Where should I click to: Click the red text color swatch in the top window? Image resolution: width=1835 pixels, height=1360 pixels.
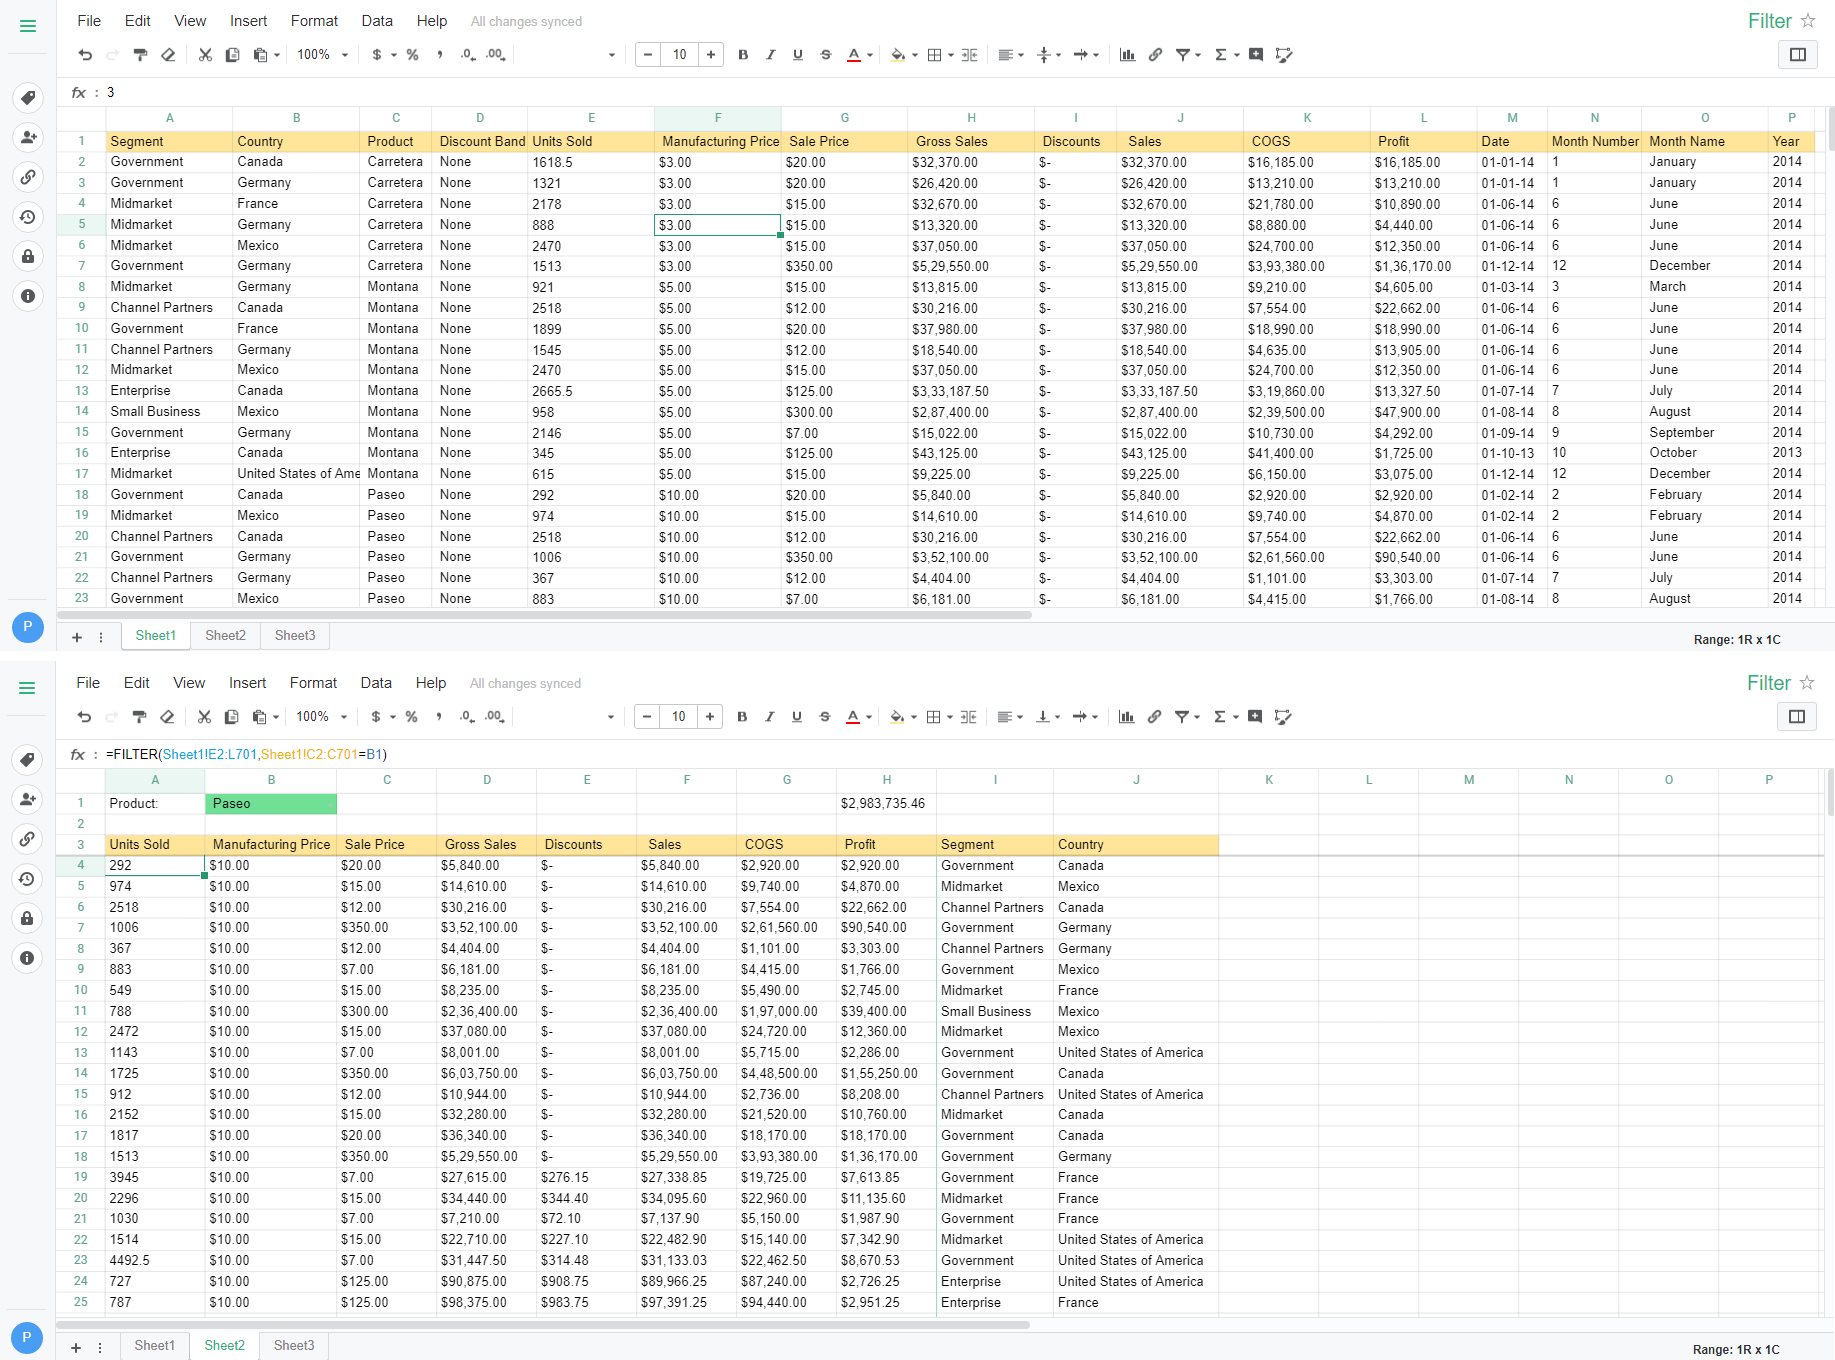coord(853,55)
